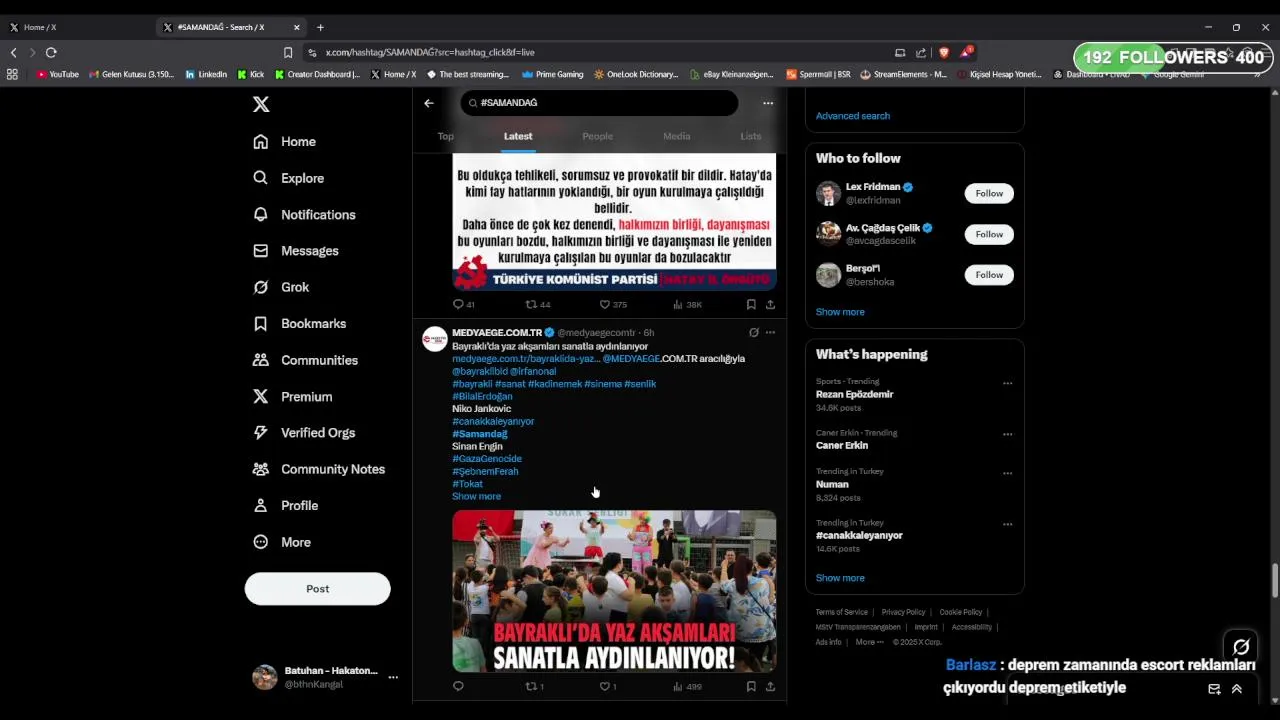Open Bayraklı'da Yaz Akşamları image
1280x720 pixels.
(x=614, y=591)
